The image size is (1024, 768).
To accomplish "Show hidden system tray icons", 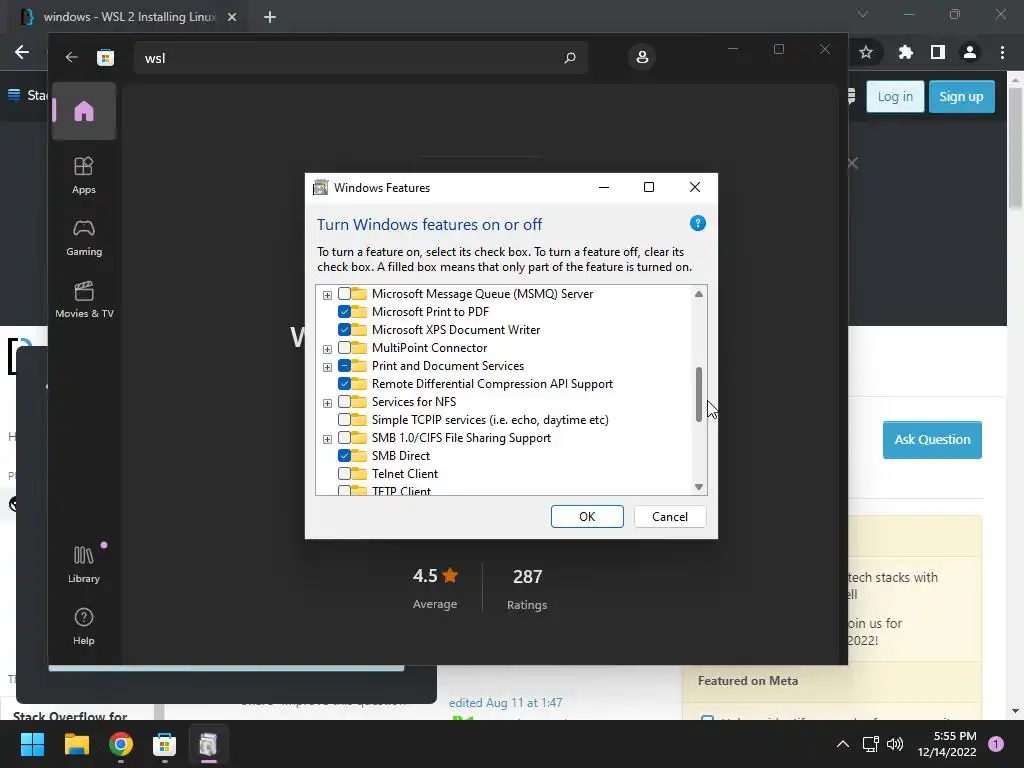I will [x=843, y=744].
